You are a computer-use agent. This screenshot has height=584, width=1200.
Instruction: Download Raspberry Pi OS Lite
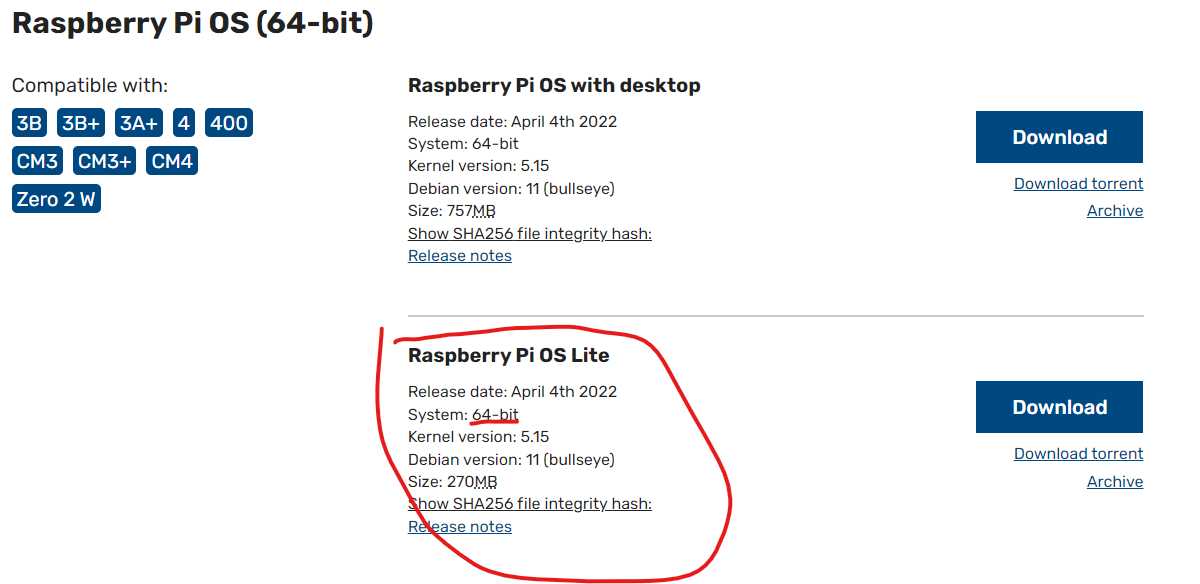pyautogui.click(x=1059, y=407)
